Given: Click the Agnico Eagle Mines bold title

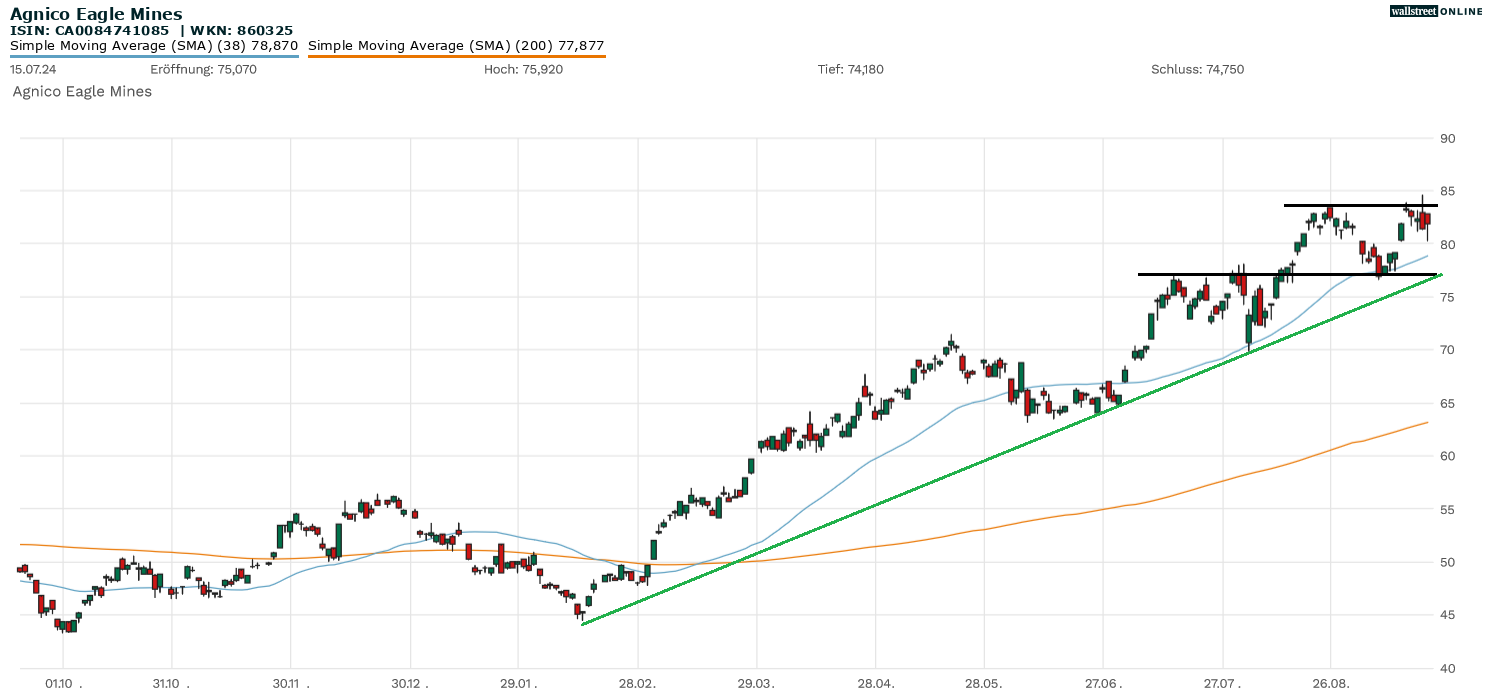Looking at the screenshot, I should (96, 14).
